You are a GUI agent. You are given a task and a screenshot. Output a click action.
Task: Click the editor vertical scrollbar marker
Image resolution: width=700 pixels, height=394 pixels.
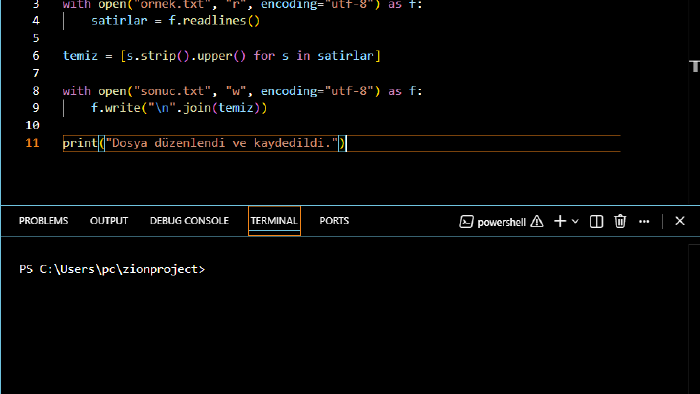(x=694, y=66)
